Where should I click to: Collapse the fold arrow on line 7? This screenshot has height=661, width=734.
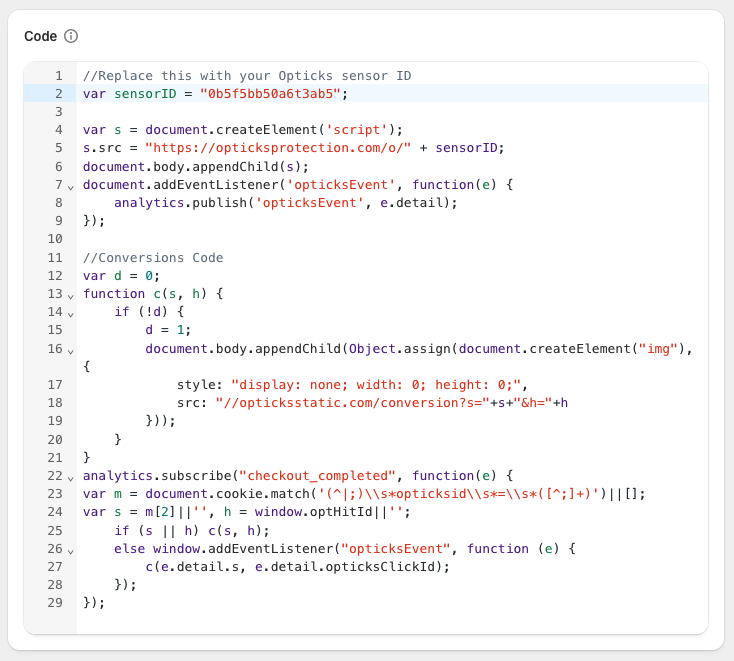71,187
